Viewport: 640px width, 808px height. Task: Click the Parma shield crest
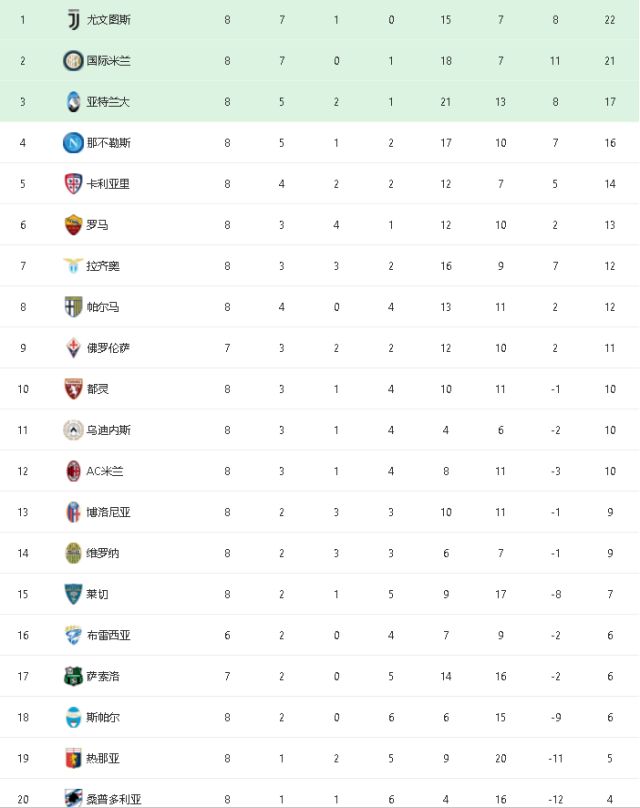pyautogui.click(x=73, y=307)
